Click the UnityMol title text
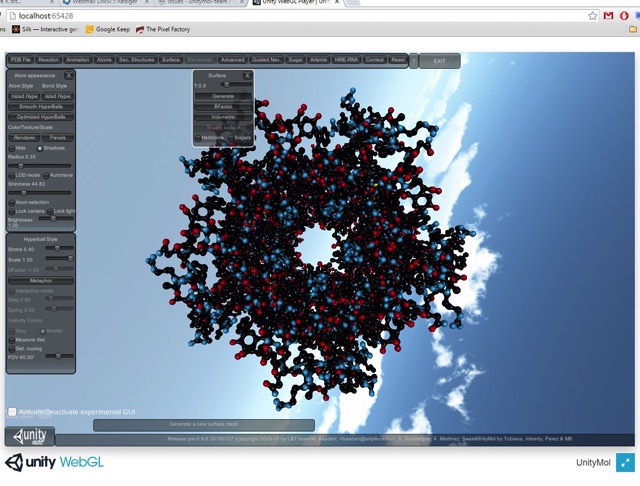Screen dimensions: 640x486 pos(593,463)
